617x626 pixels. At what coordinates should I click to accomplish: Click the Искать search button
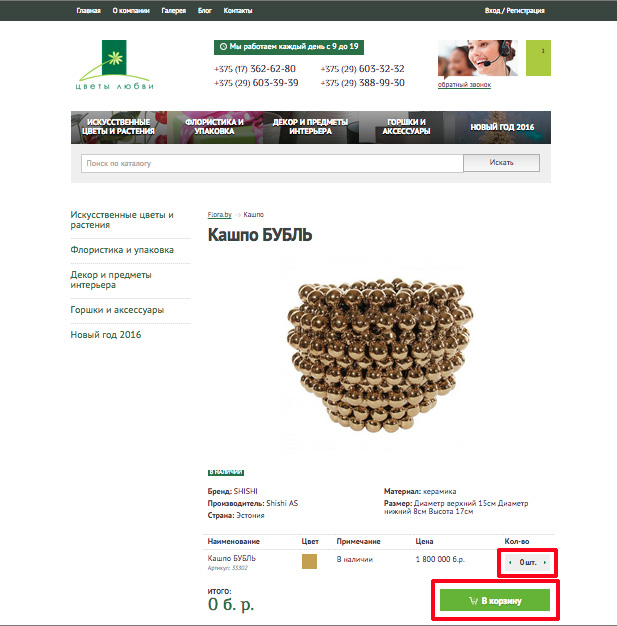pos(501,163)
